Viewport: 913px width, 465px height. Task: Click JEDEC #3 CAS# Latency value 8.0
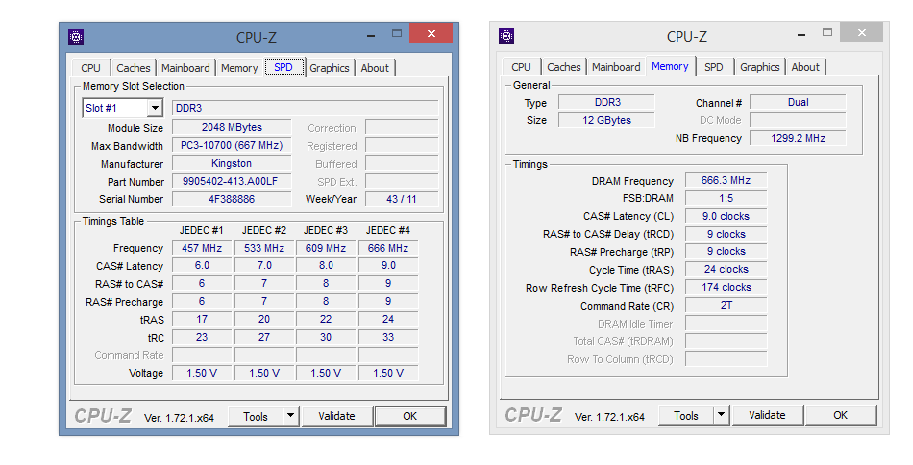pos(326,265)
